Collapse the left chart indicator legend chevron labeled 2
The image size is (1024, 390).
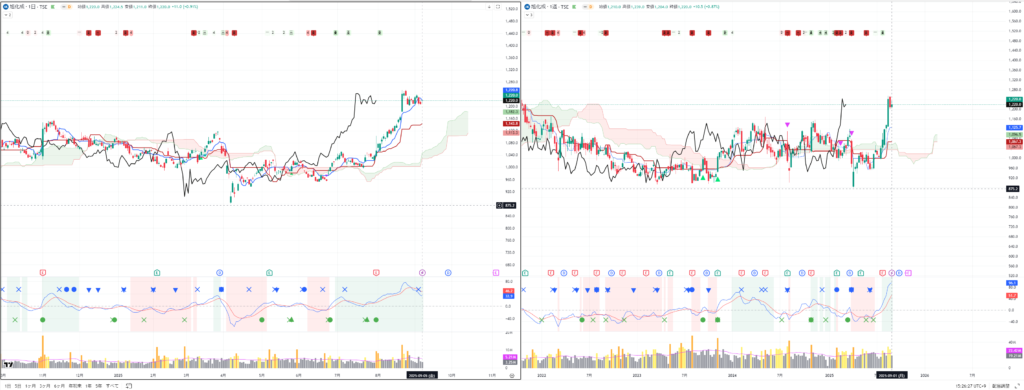(x=7, y=14)
